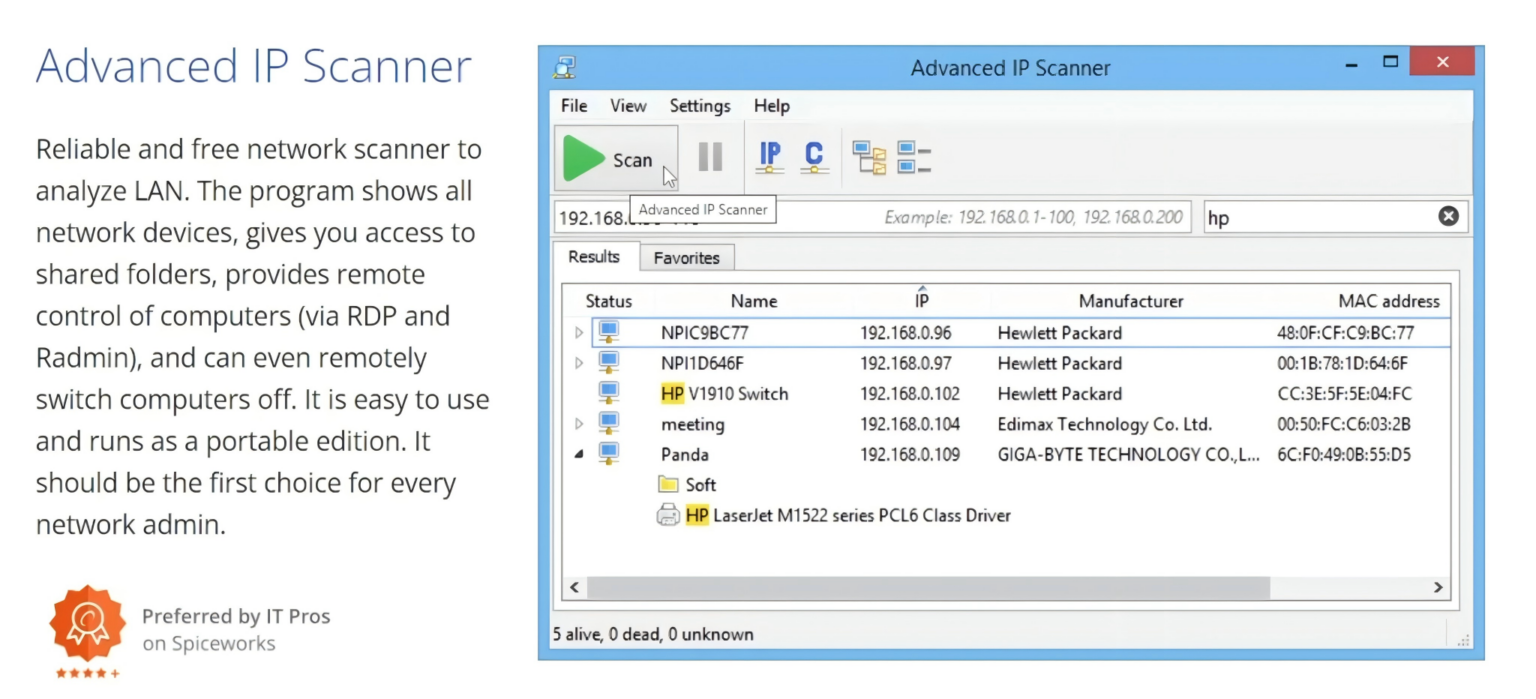Open the Soft shared folder

(x=700, y=485)
